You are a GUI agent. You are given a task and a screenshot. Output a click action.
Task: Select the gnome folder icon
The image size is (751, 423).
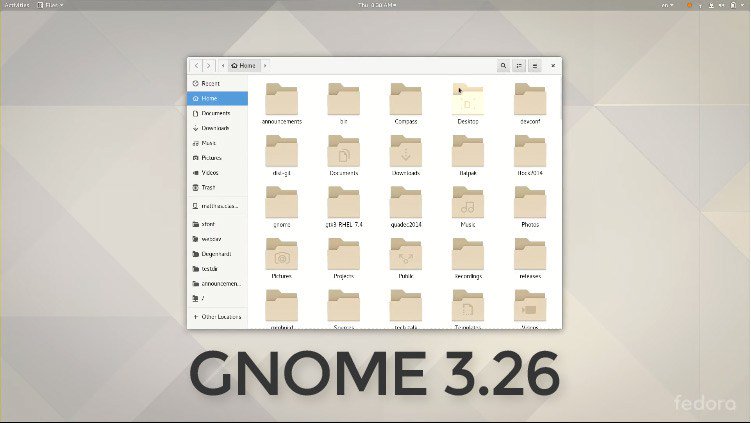click(x=282, y=202)
